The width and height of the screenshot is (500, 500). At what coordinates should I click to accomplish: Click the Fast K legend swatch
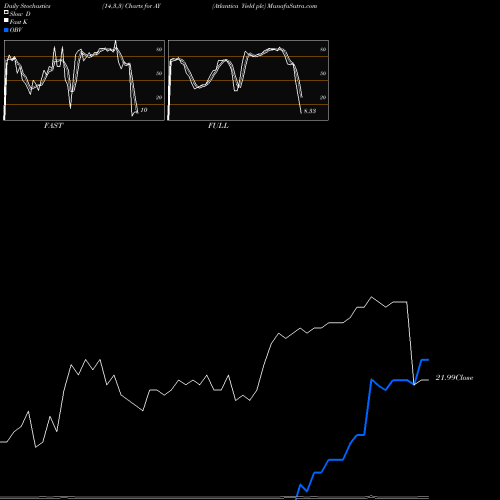click(x=6, y=21)
